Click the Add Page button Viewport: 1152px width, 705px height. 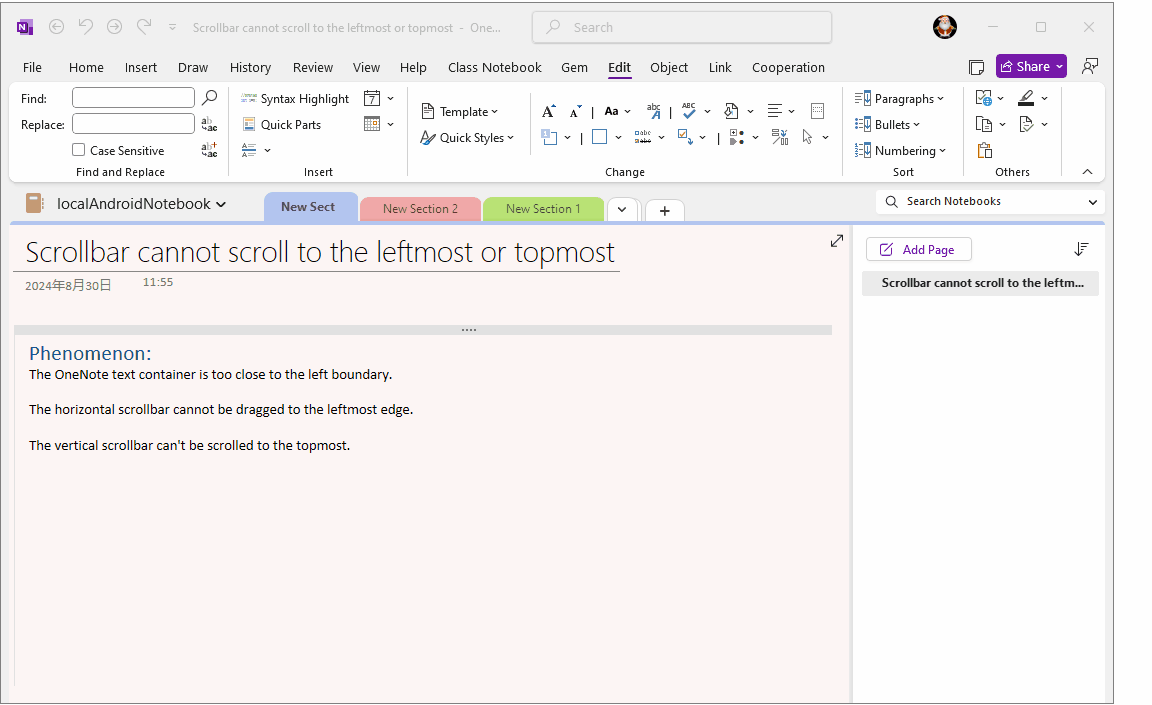coord(918,250)
